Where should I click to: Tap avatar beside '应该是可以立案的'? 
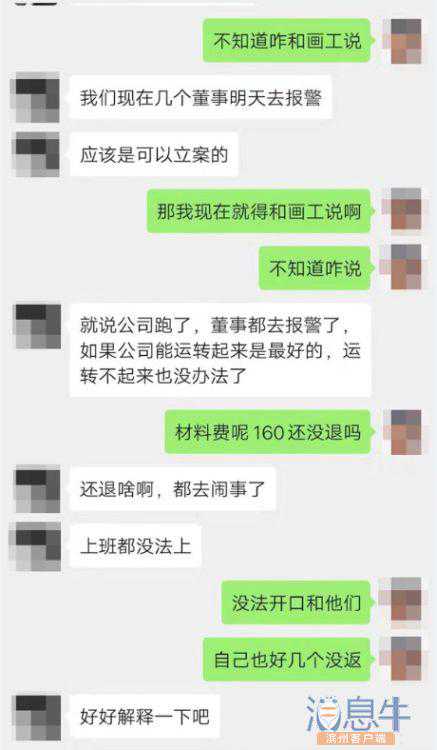tap(38, 154)
